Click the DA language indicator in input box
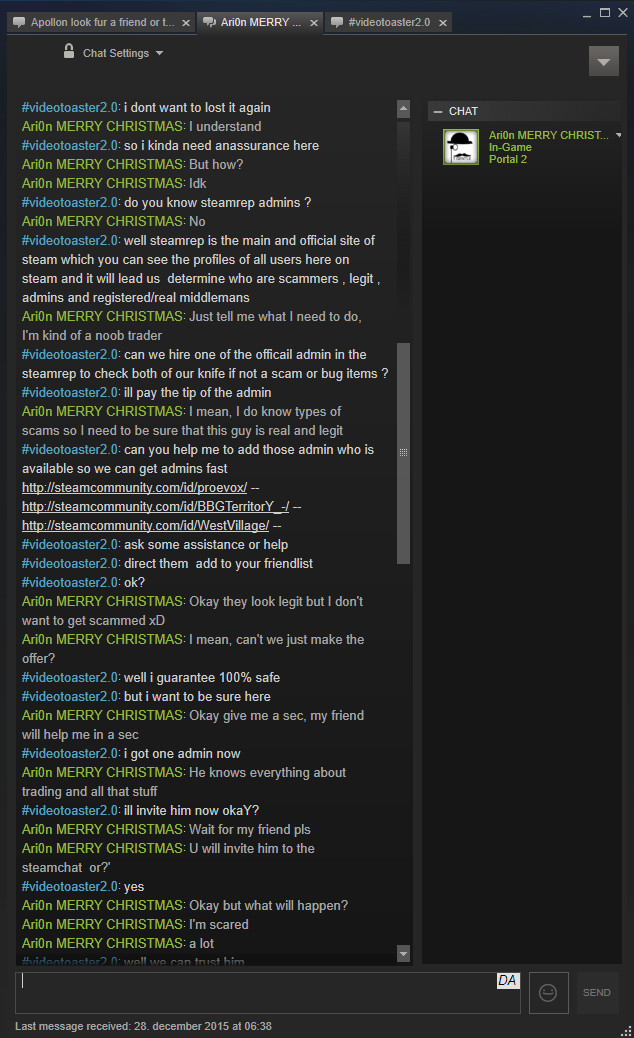The image size is (634, 1038). 508,980
